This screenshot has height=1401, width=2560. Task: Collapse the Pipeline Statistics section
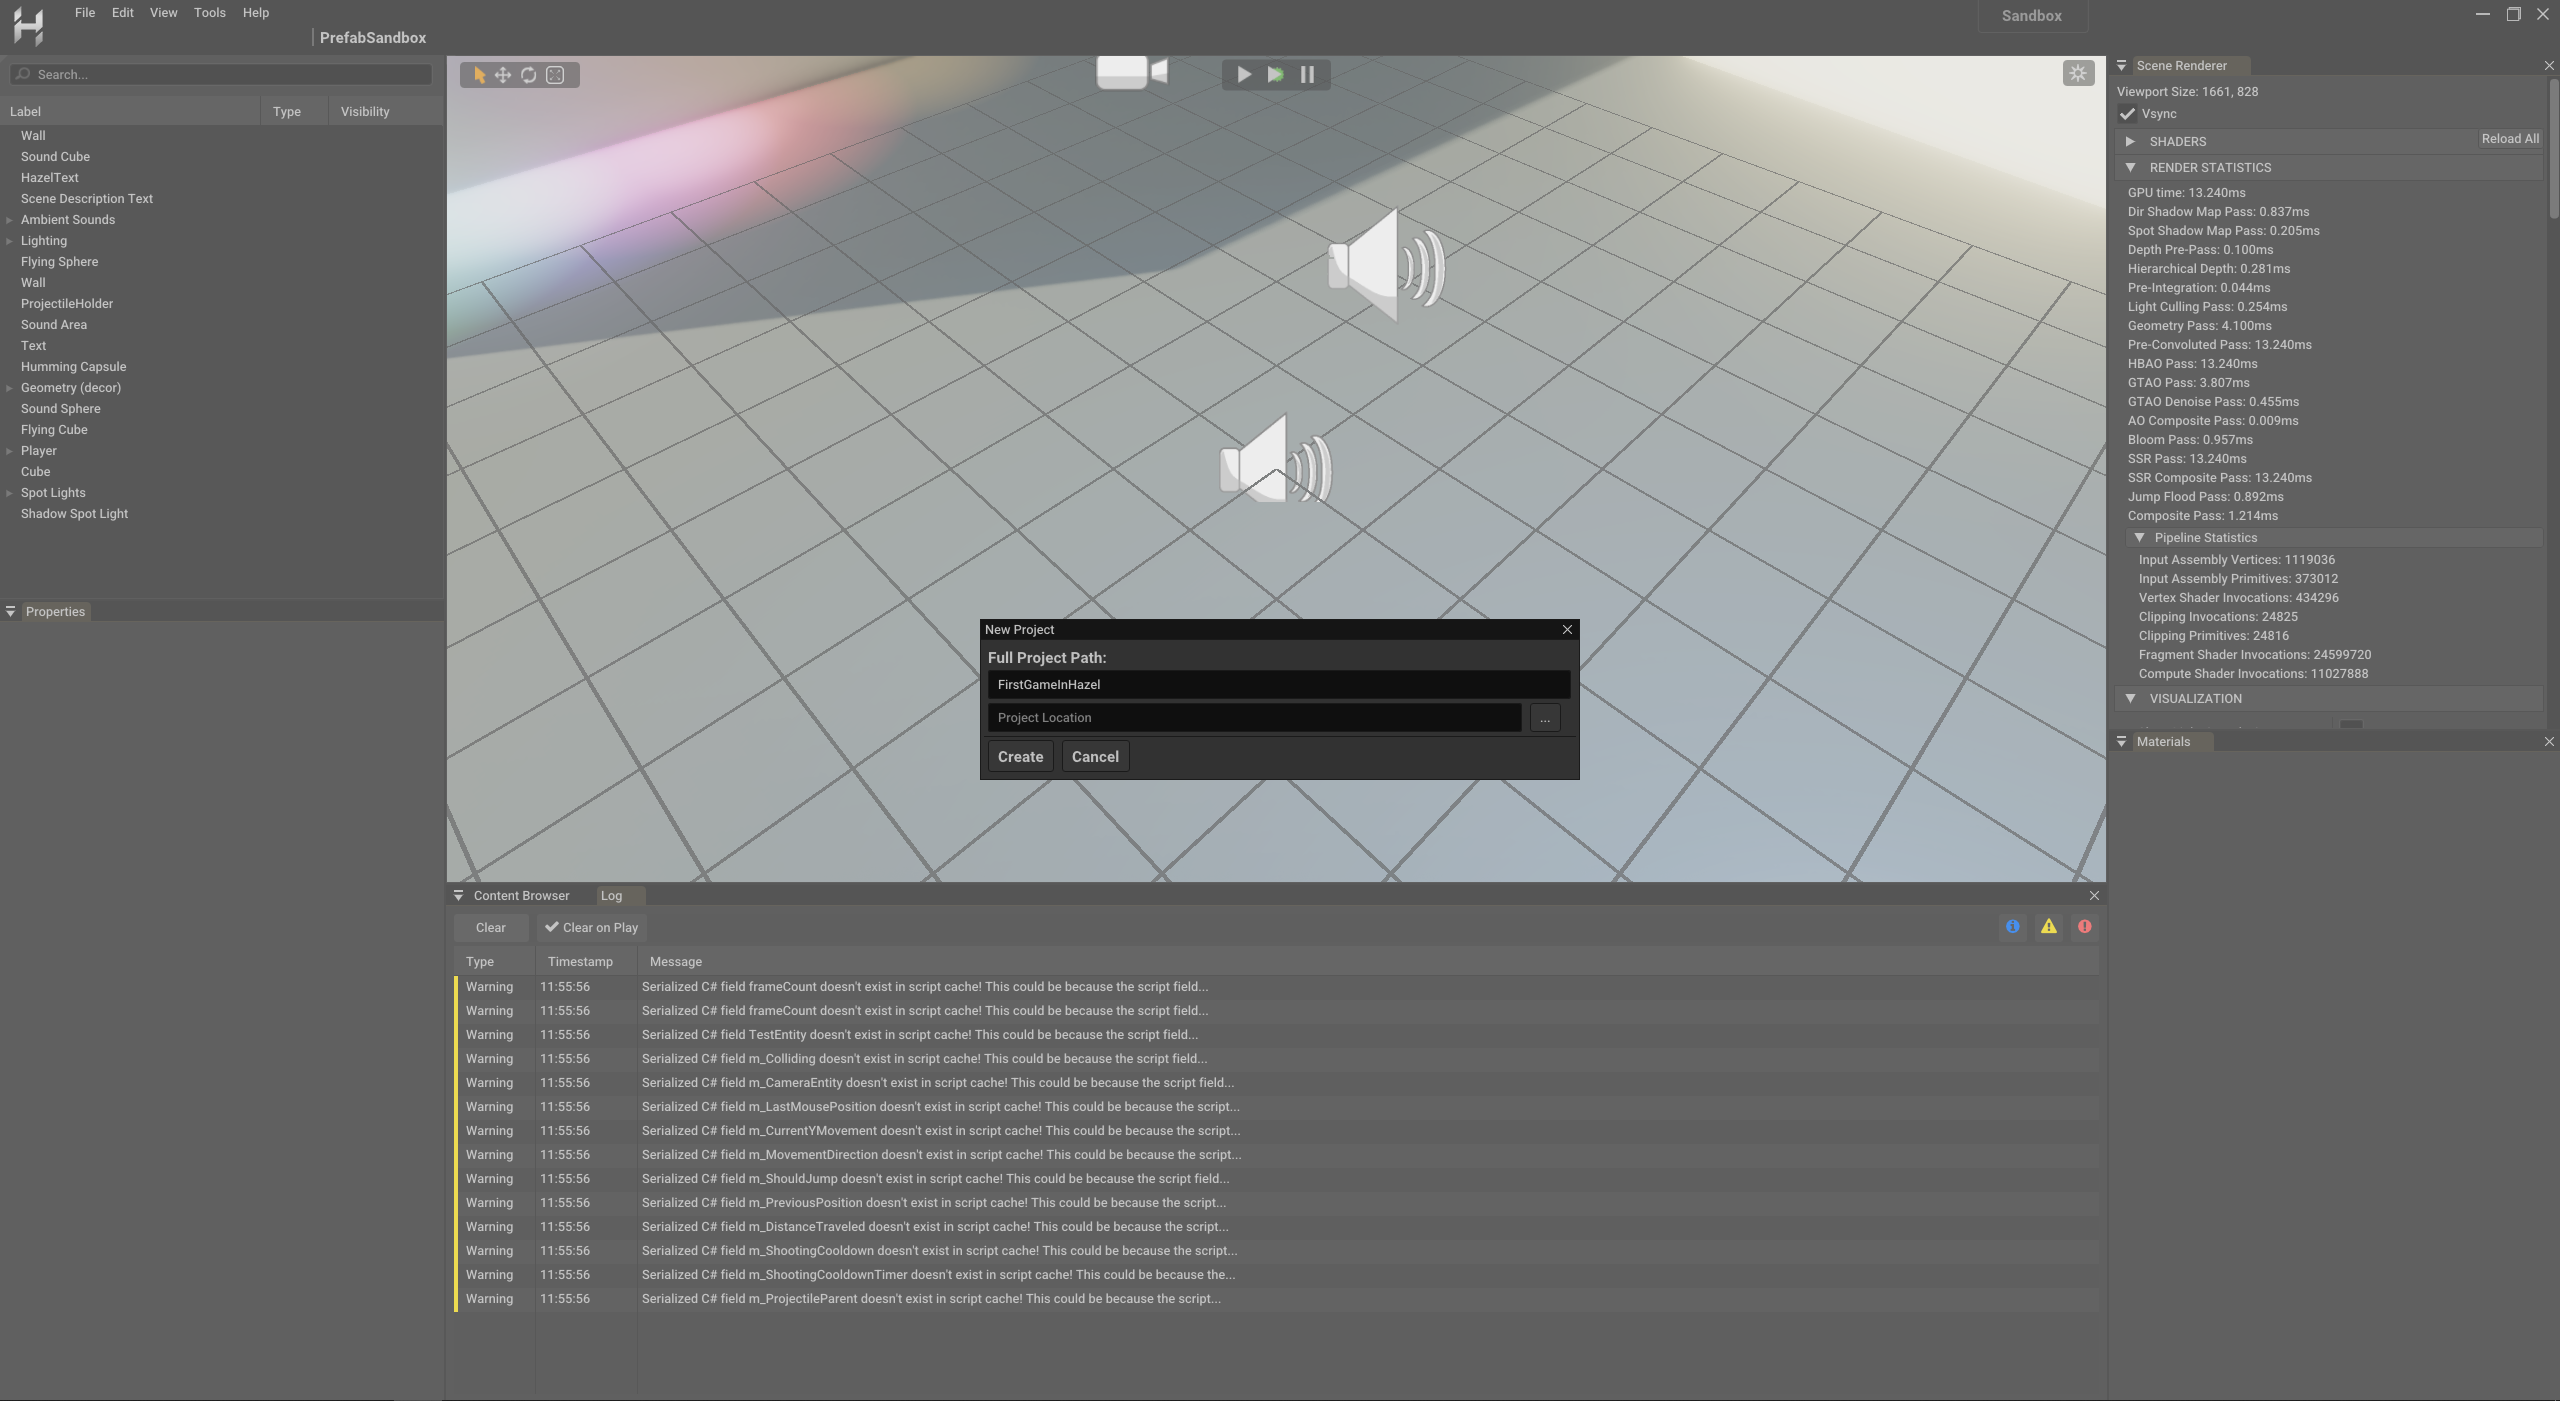[x=2140, y=537]
